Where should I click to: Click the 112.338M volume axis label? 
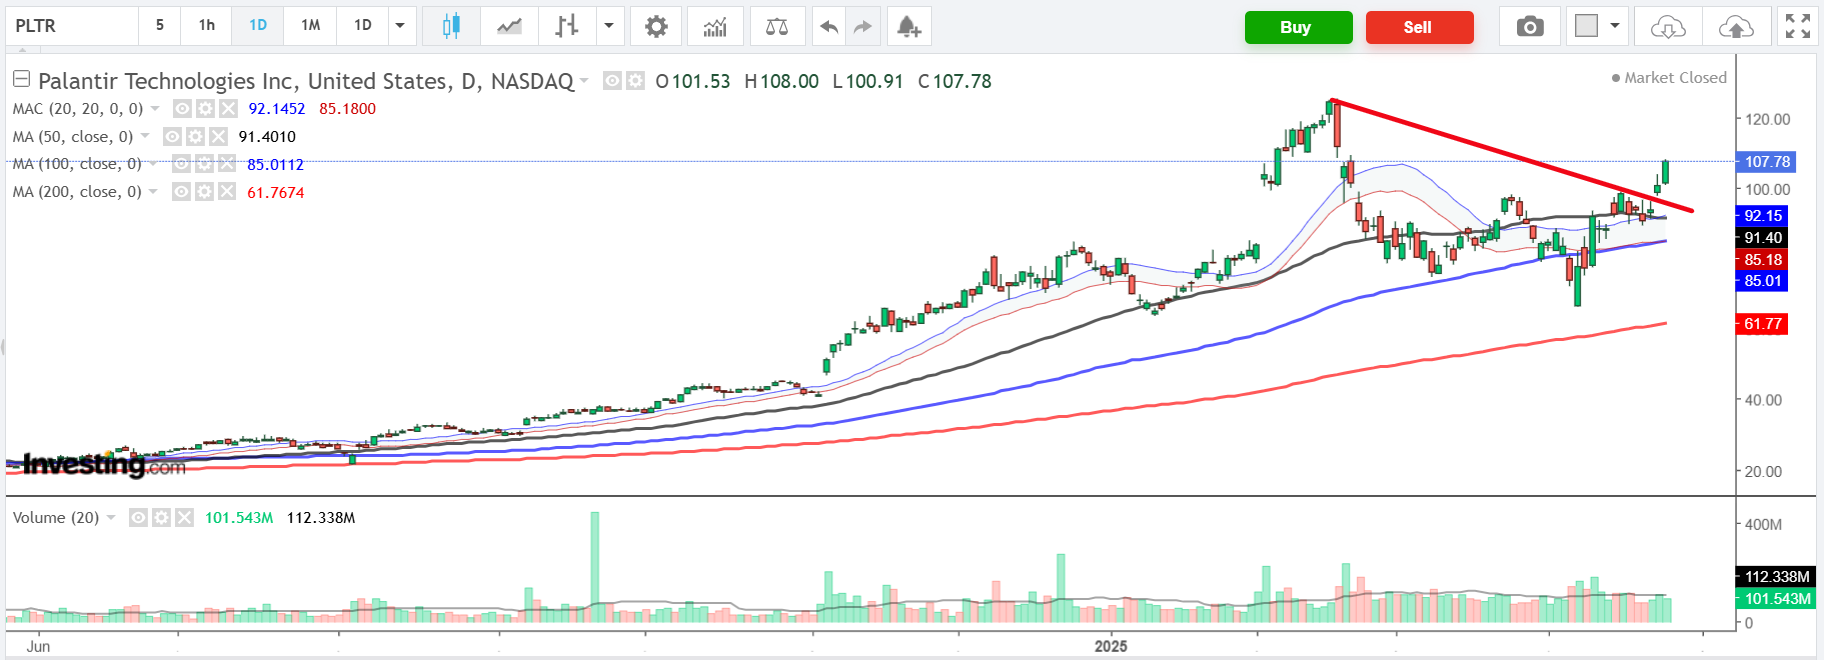click(x=1775, y=577)
